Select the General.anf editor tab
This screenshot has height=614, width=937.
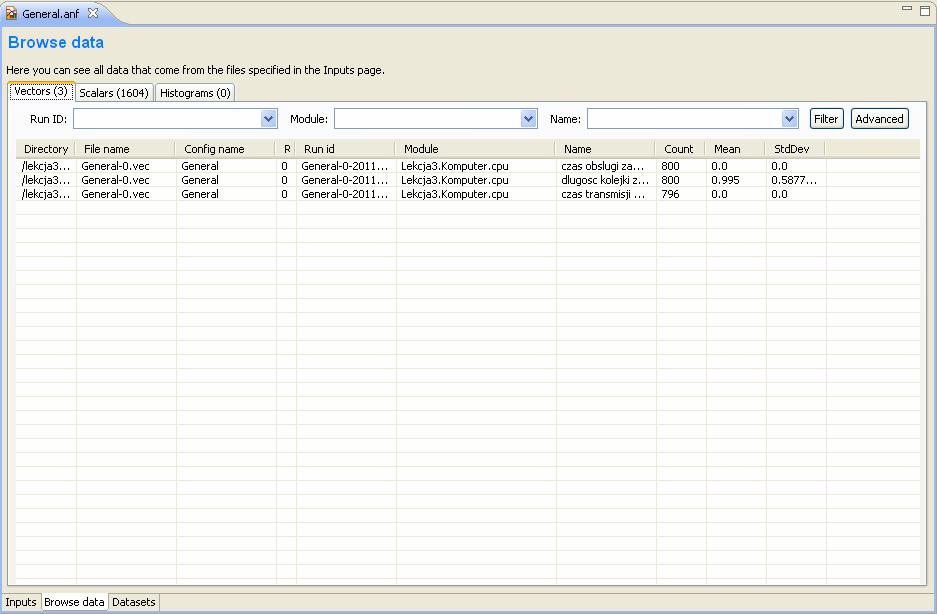click(51, 13)
